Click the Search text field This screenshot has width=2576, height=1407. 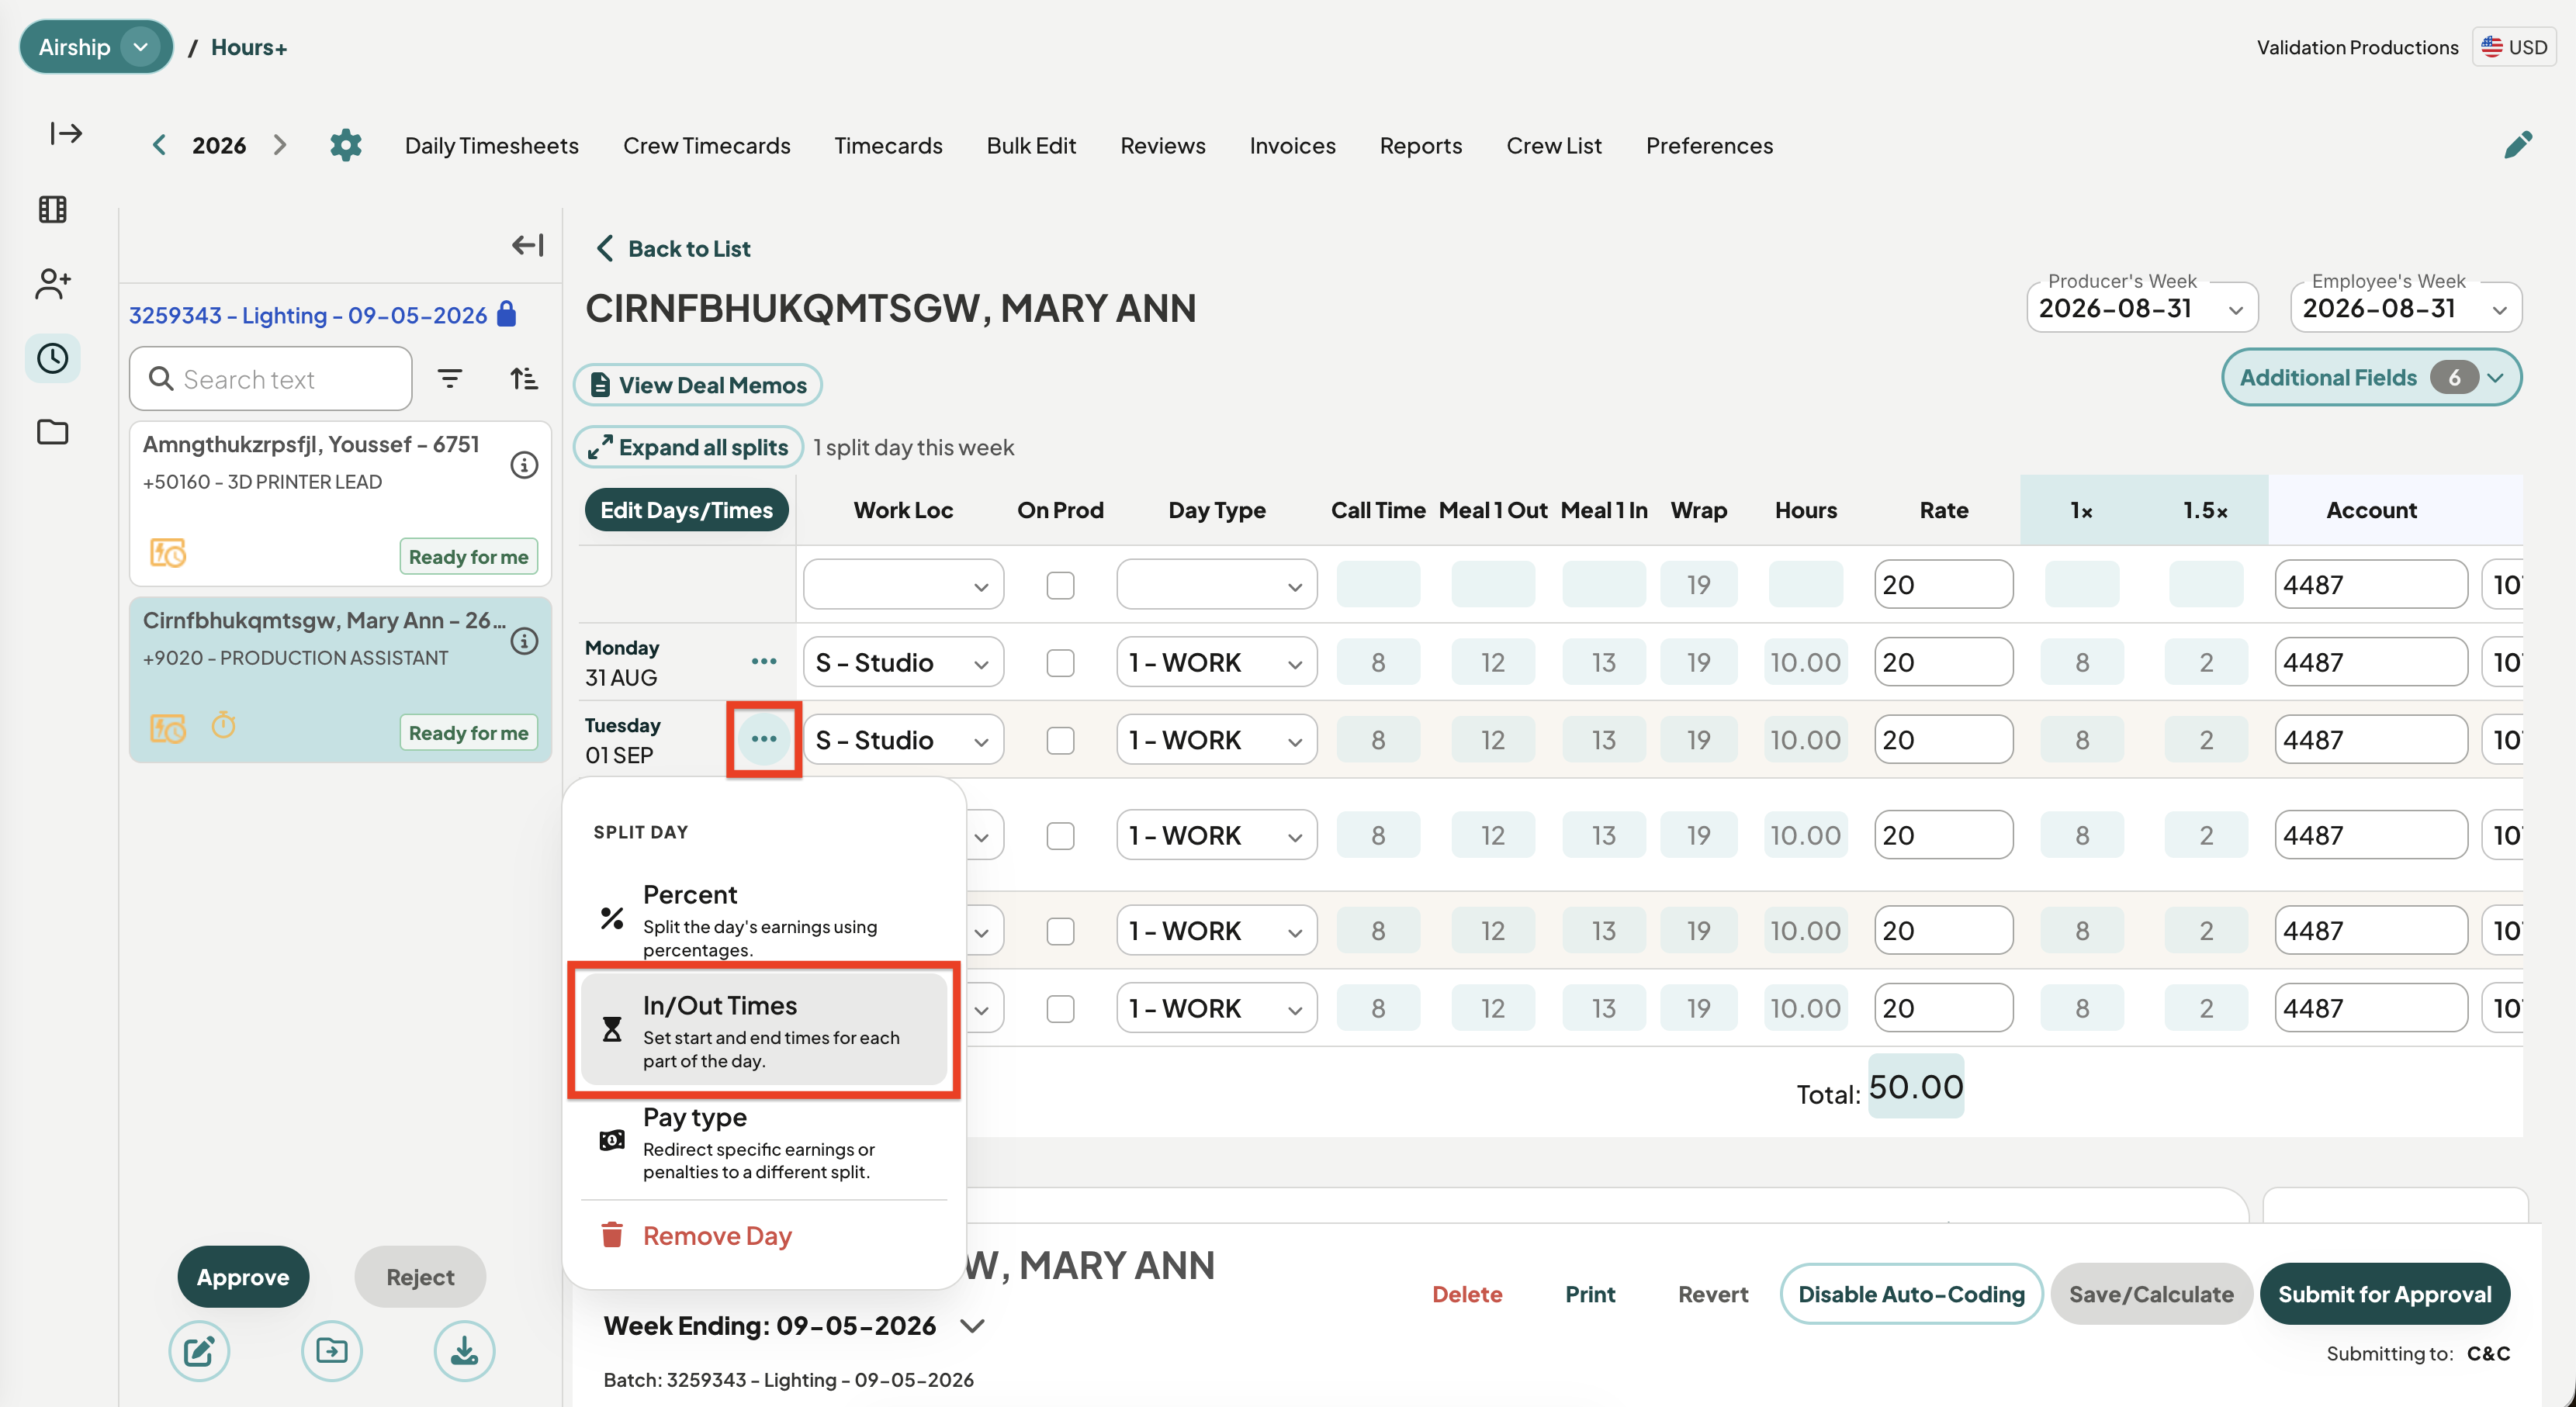tap(271, 379)
